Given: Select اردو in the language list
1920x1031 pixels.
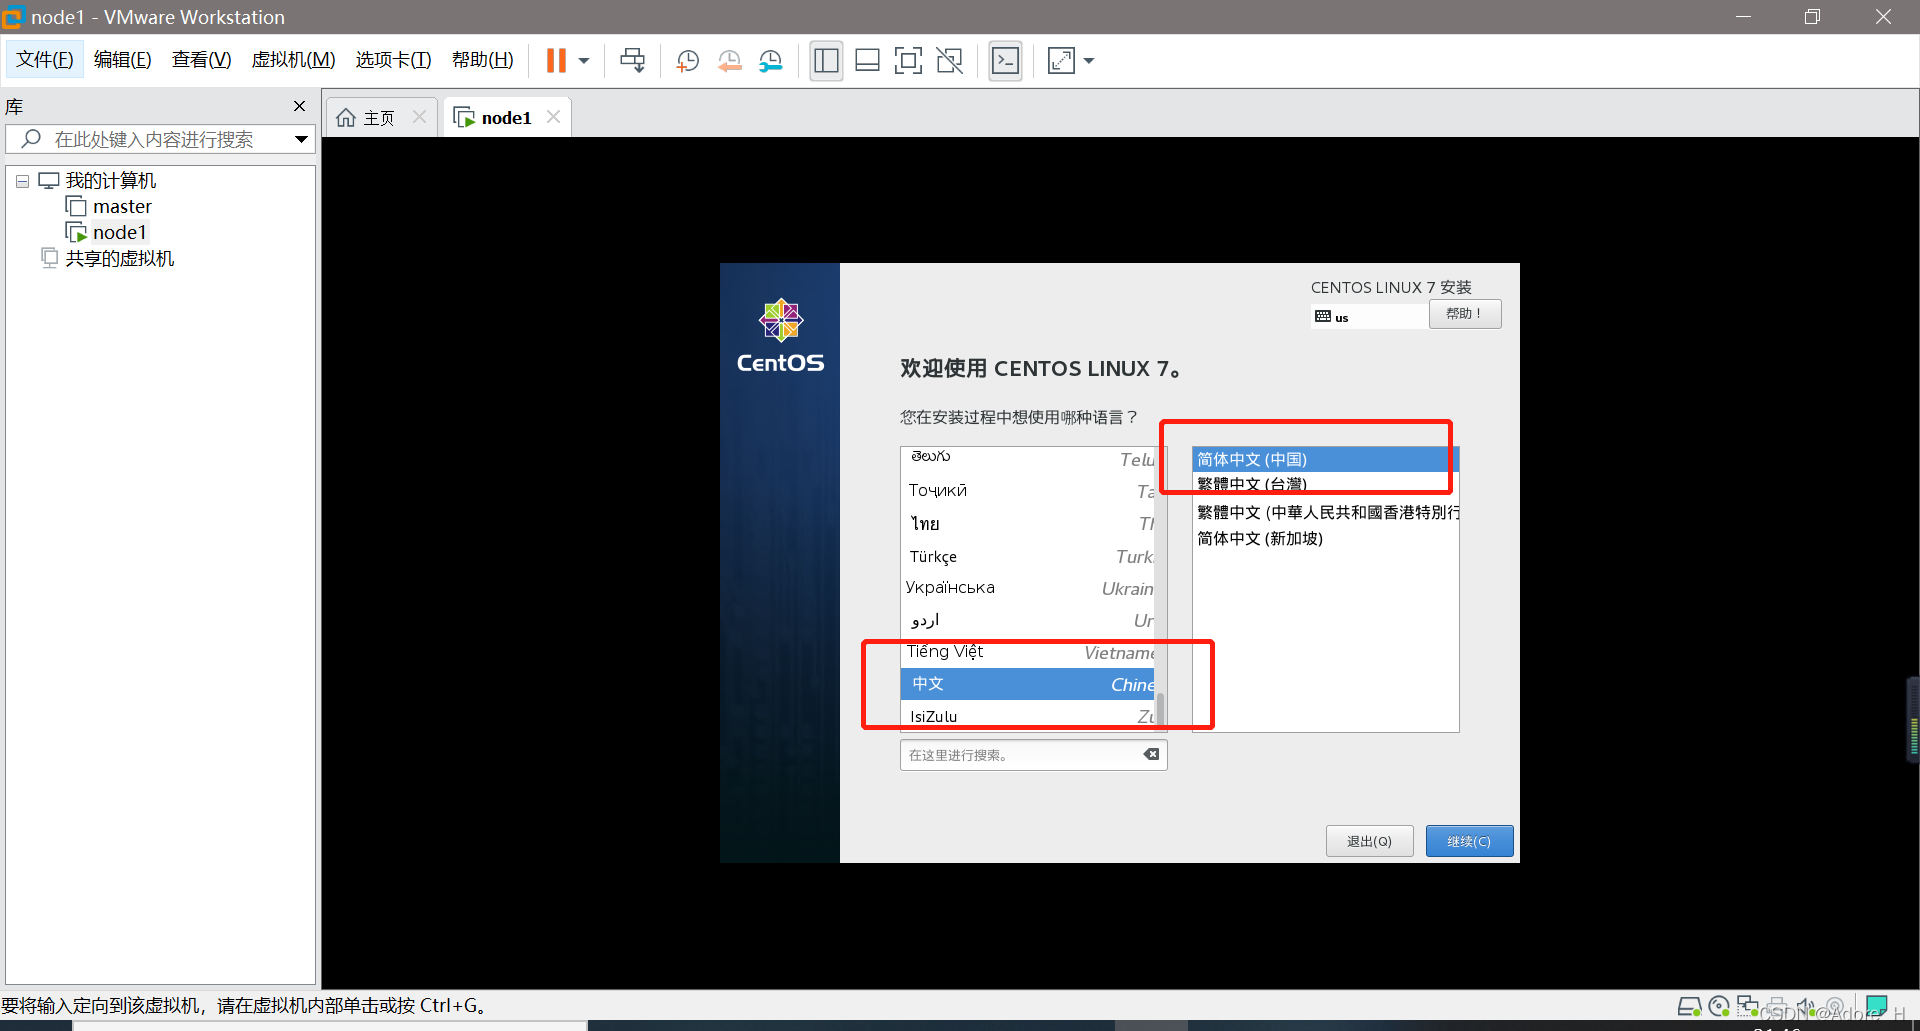Looking at the screenshot, I should pos(1028,621).
